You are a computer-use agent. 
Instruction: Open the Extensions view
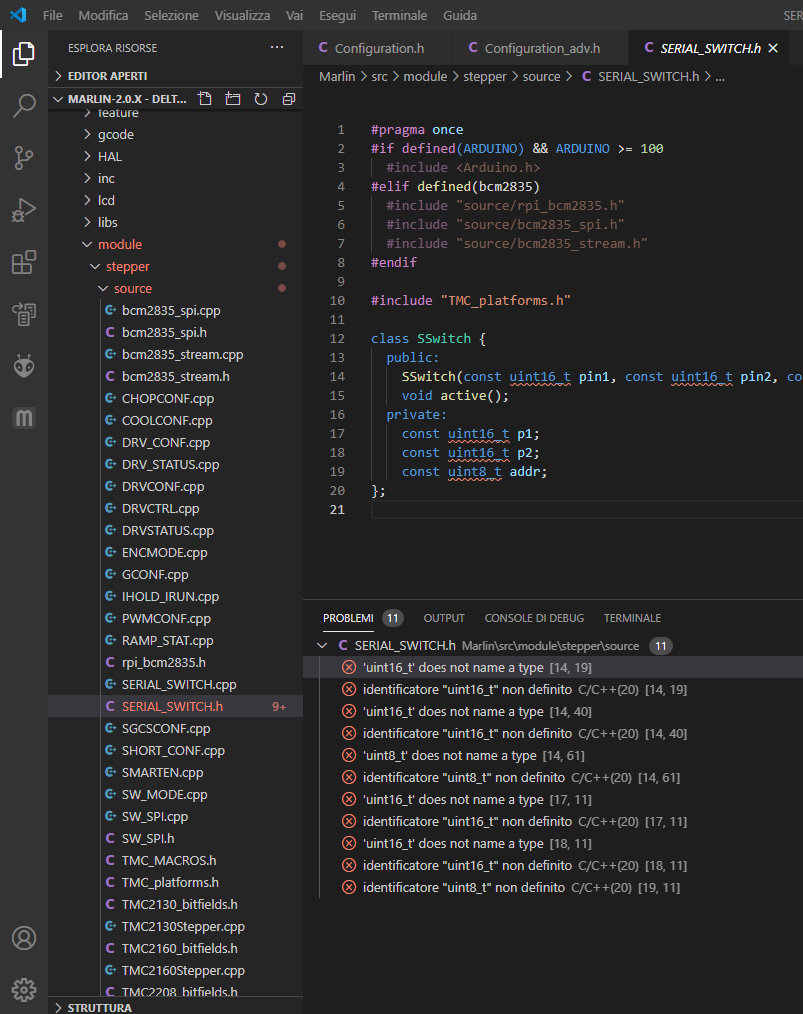[x=24, y=262]
